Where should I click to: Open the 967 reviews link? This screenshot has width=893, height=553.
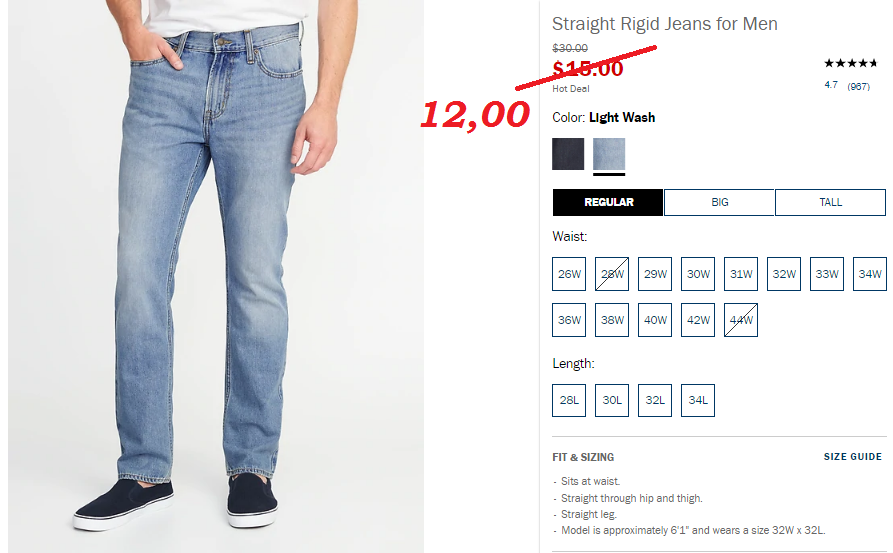pyautogui.click(x=858, y=87)
